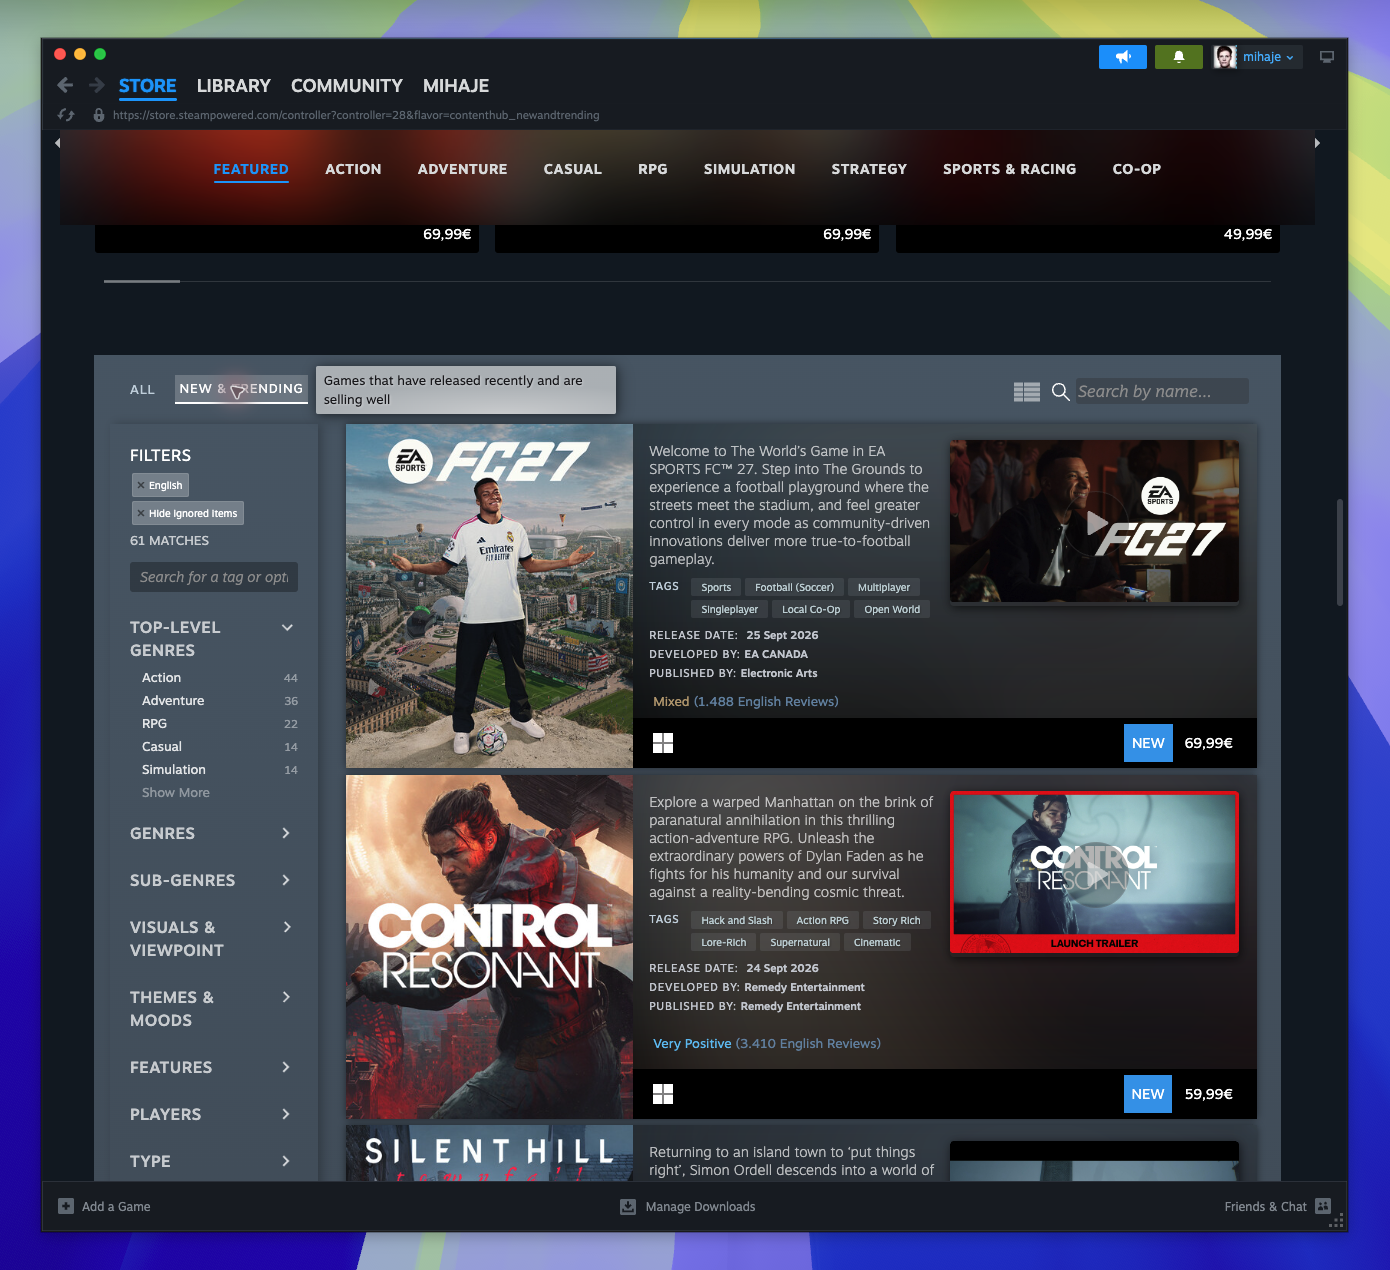Image resolution: width=1390 pixels, height=1270 pixels.
Task: Open FC27 Mixed reviews link
Action: (746, 702)
